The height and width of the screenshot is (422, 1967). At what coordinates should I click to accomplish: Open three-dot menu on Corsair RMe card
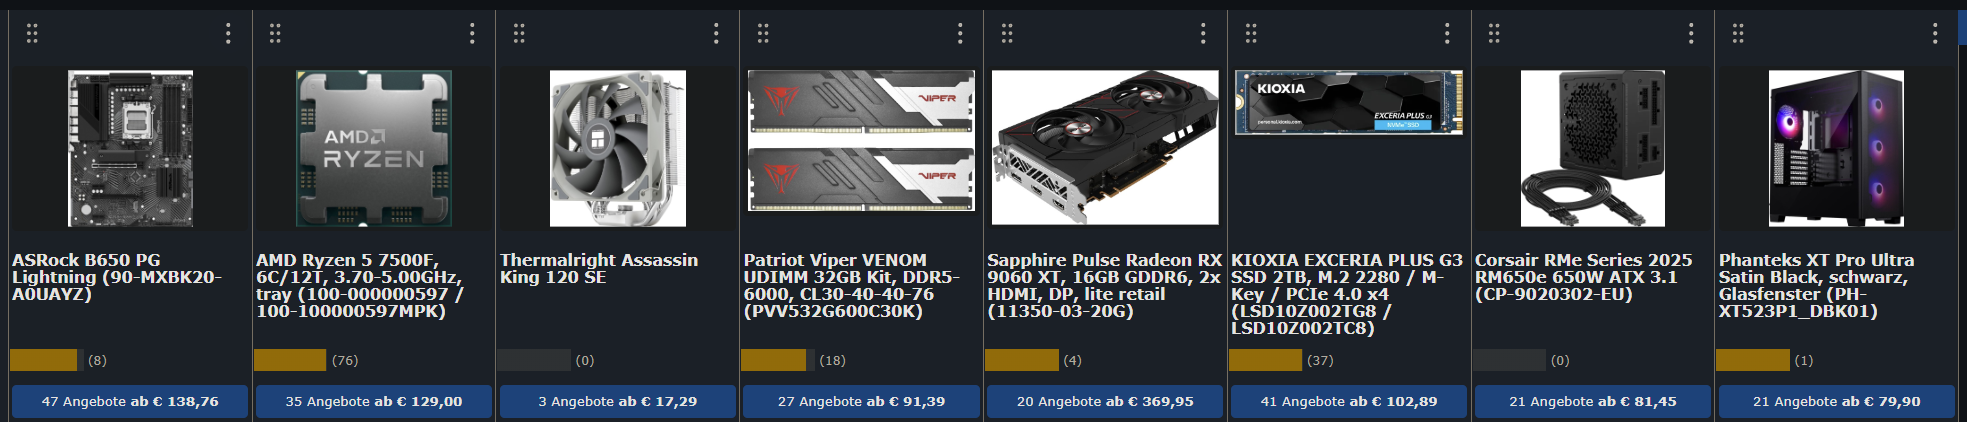click(x=1691, y=34)
